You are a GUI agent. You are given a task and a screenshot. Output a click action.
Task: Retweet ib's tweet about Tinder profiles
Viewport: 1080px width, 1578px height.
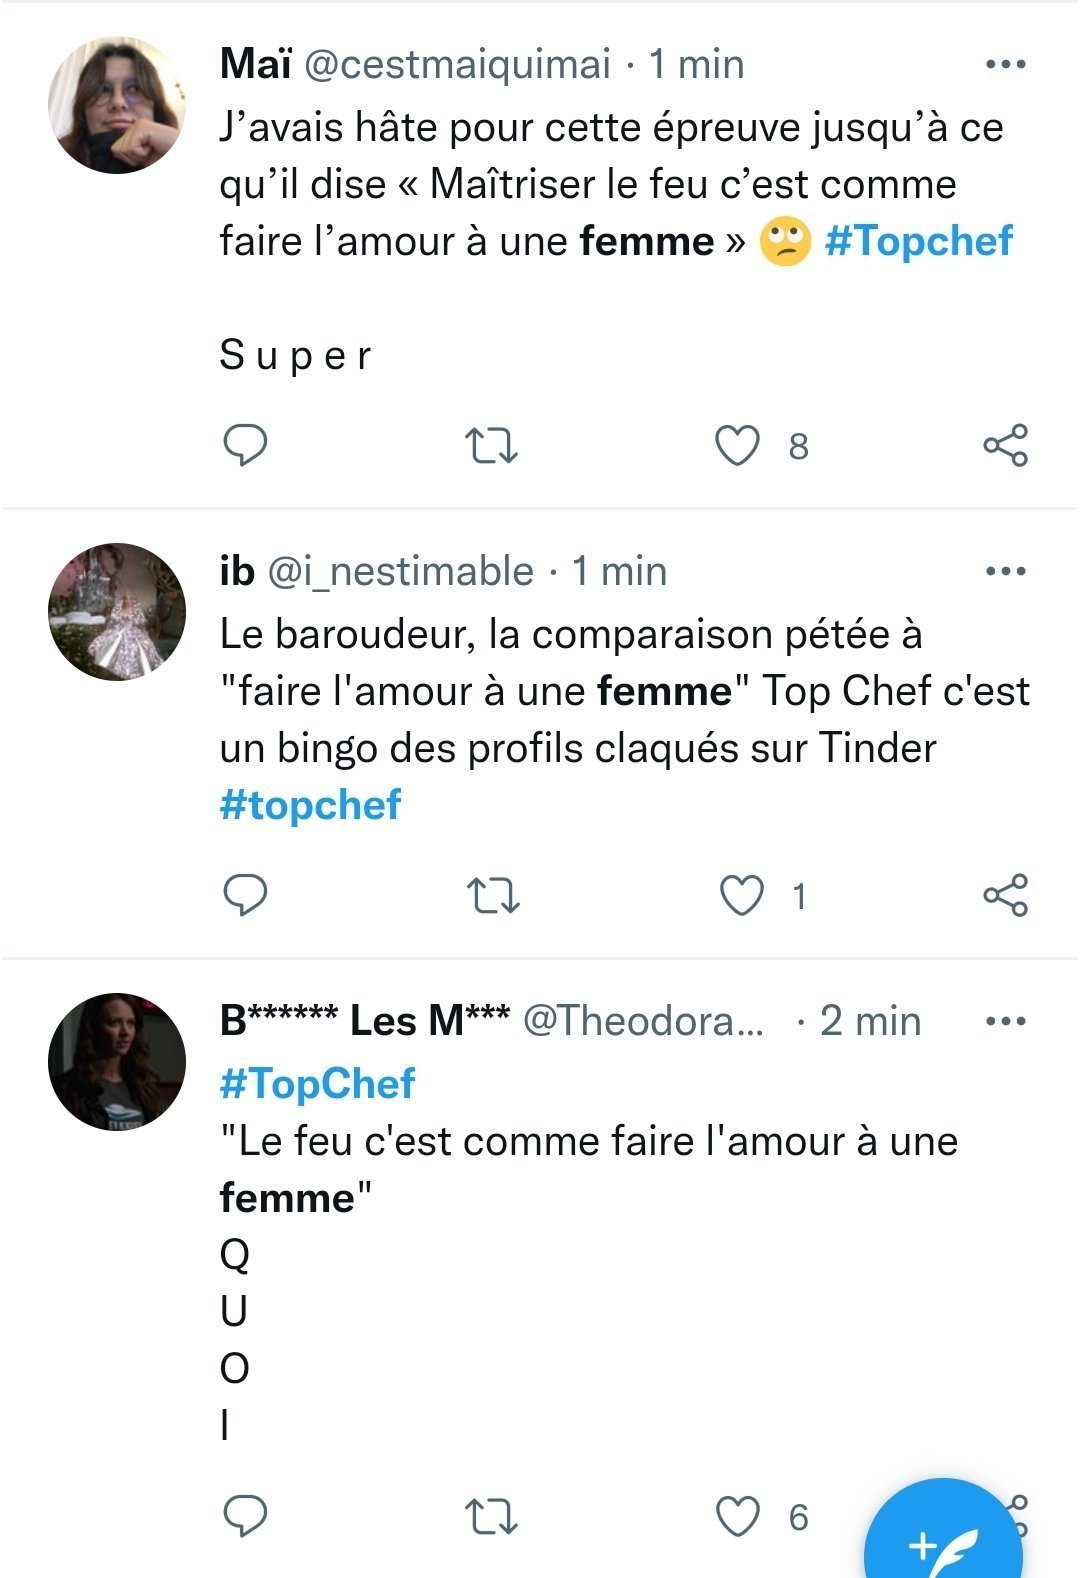[492, 895]
